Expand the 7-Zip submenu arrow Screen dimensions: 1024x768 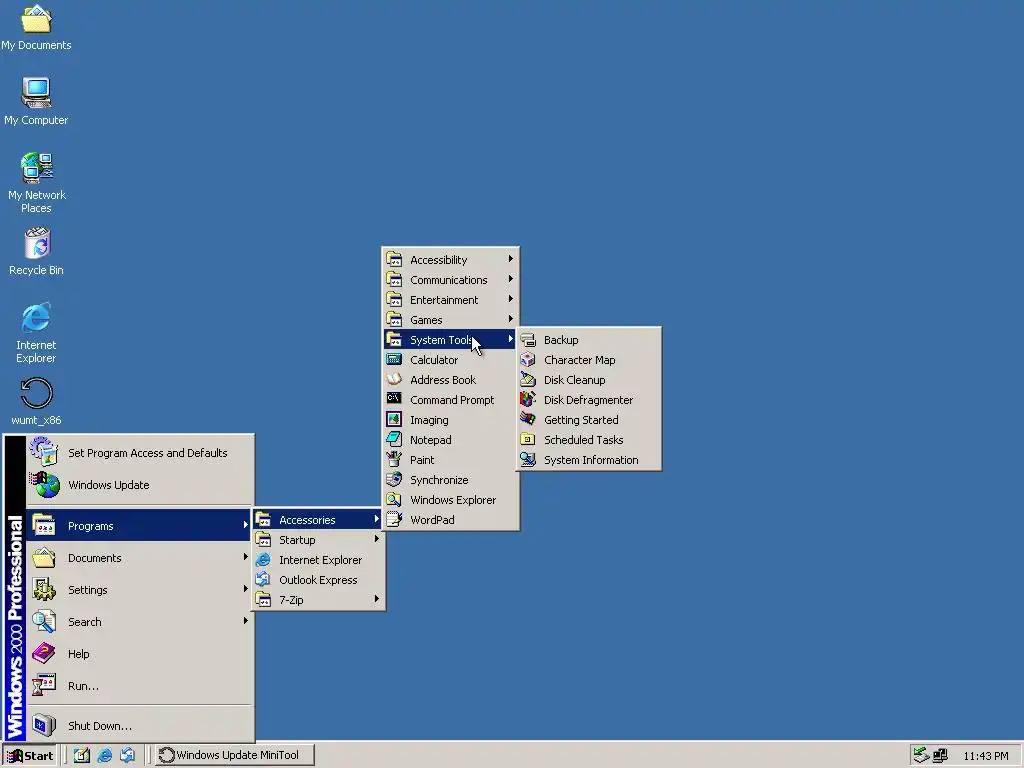377,599
